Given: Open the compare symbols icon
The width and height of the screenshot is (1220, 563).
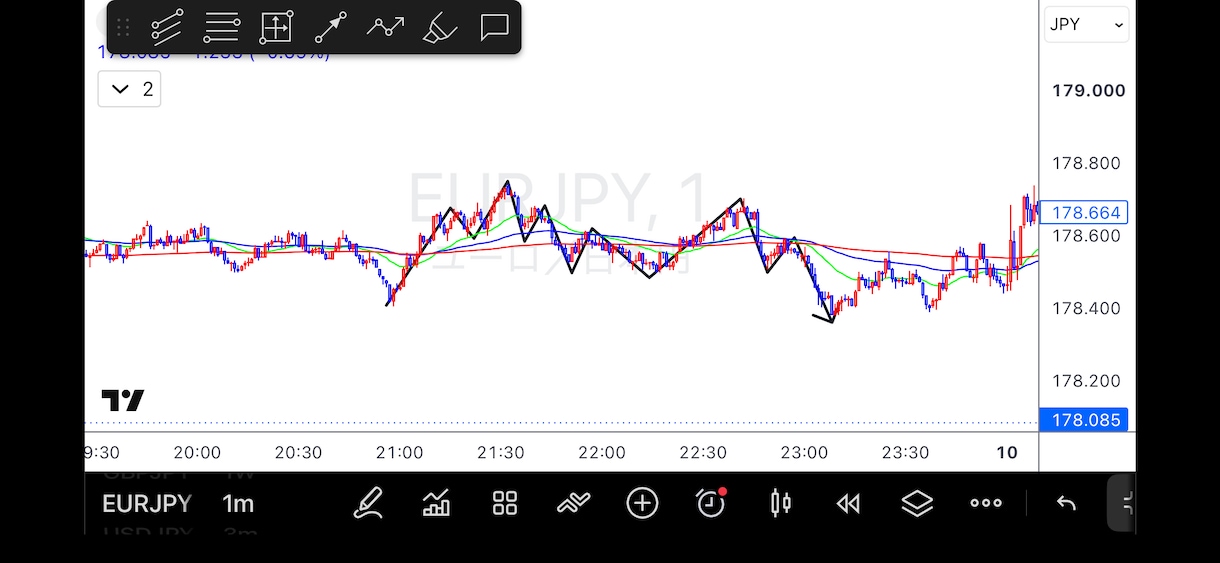Looking at the screenshot, I should pyautogui.click(x=573, y=503).
